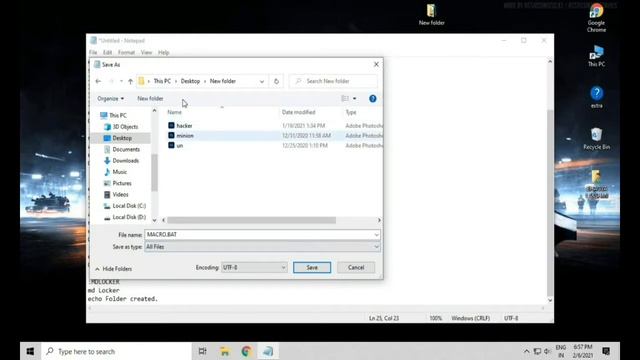This screenshot has width=640, height=360.
Task: Show hidden tray icons
Action: click(527, 351)
